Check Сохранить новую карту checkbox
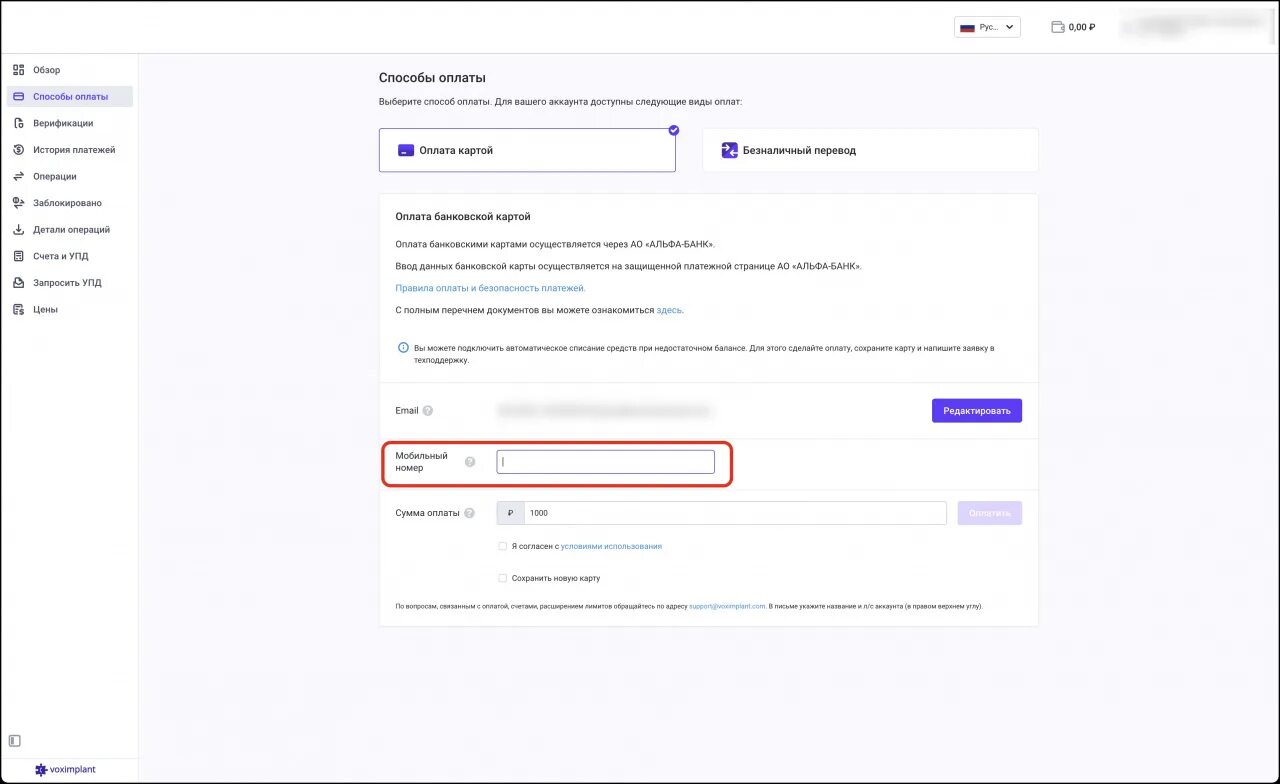1280x784 pixels. click(x=502, y=578)
